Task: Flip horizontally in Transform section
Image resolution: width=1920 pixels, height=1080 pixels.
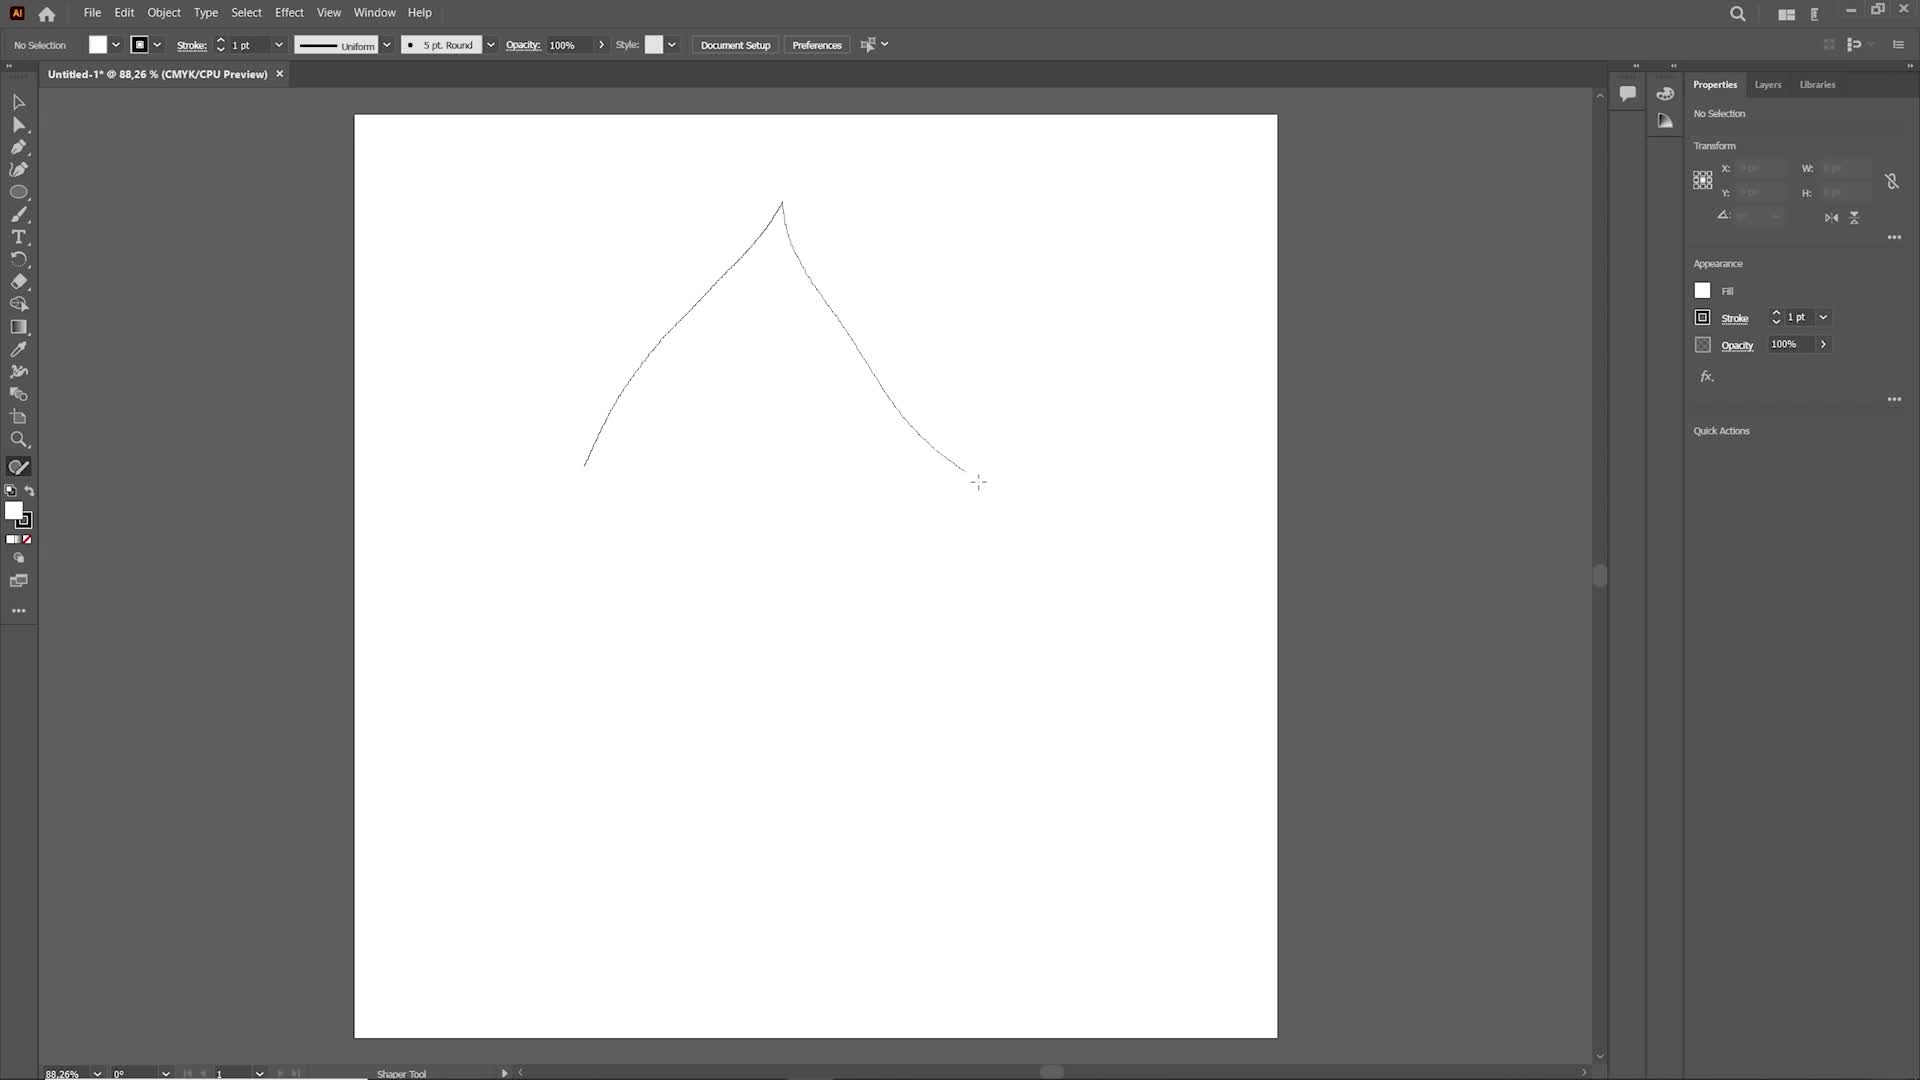Action: [x=1831, y=217]
